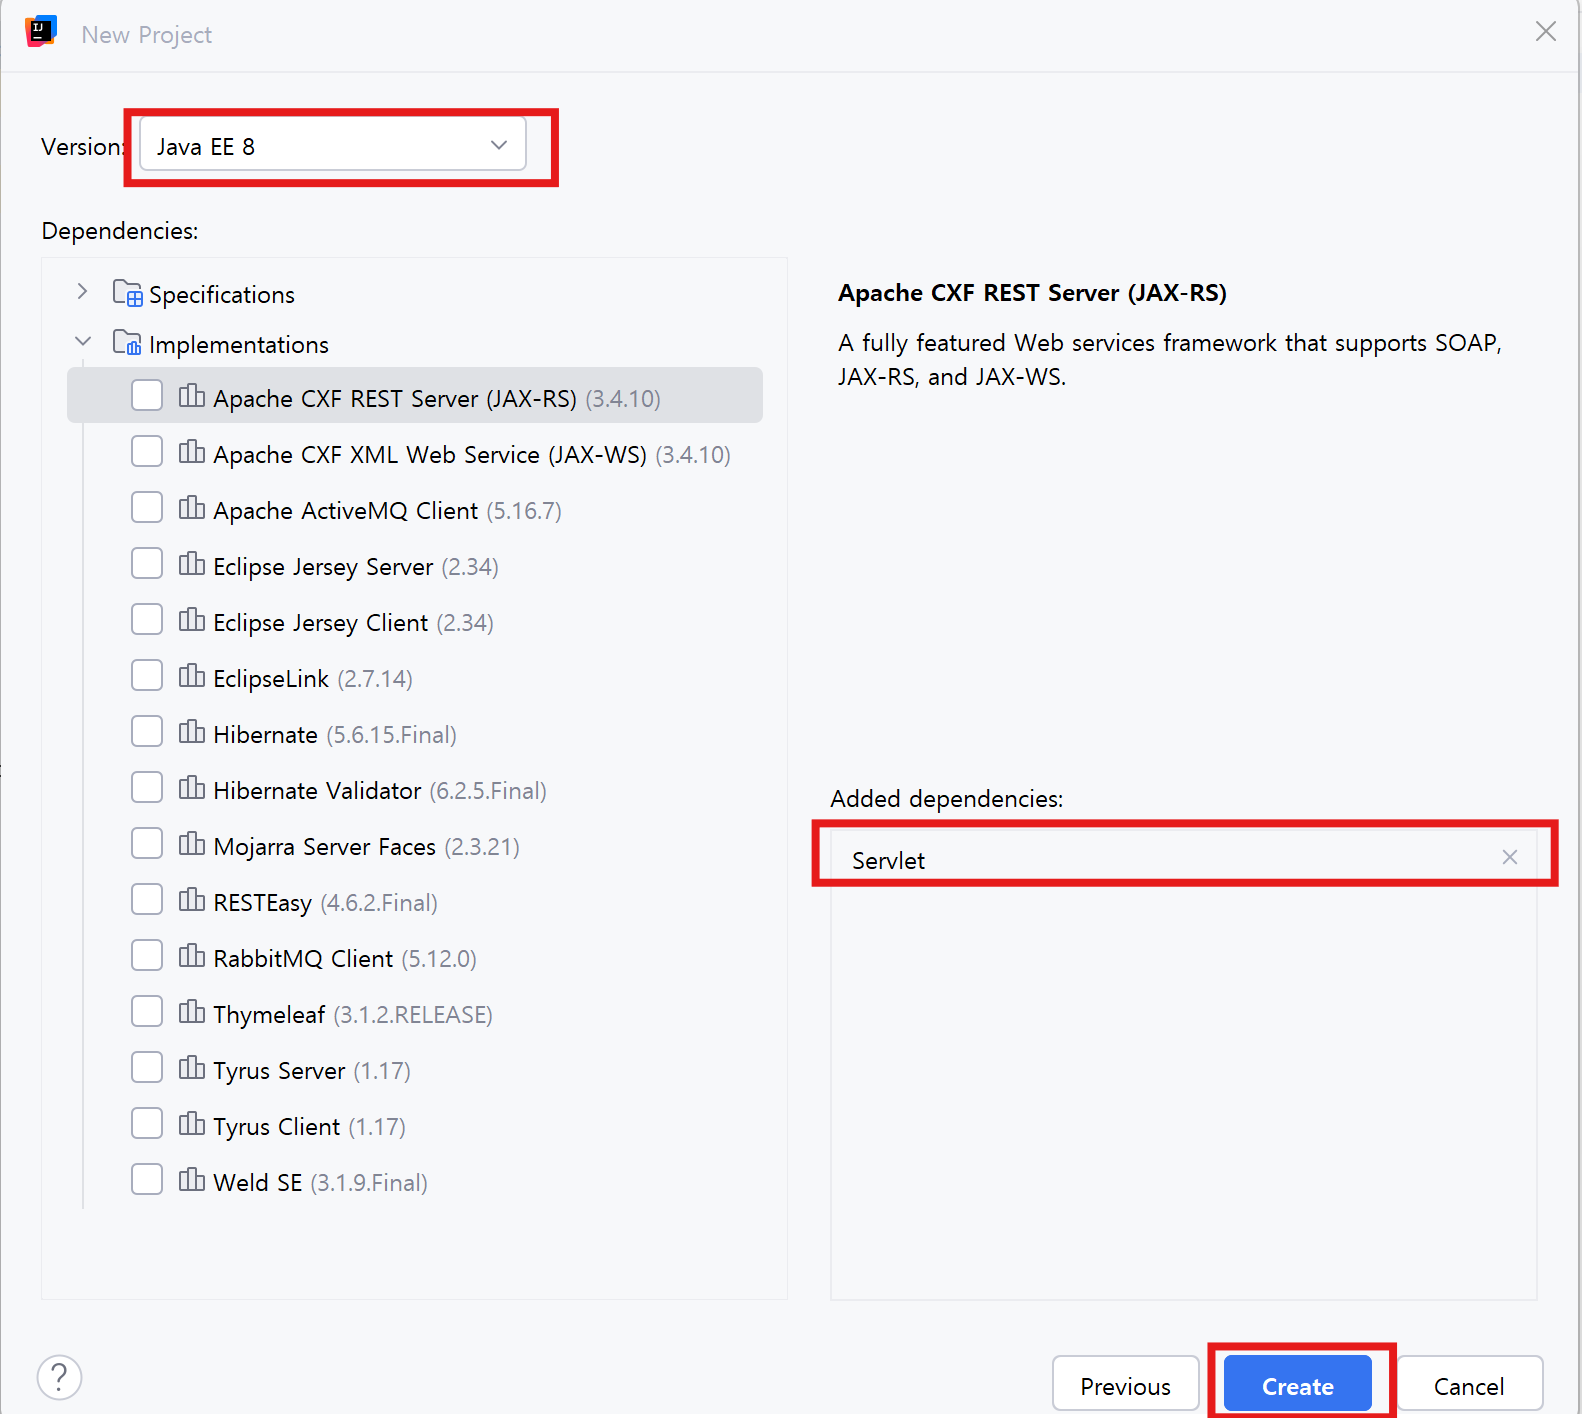Viewport: 1582px width, 1418px height.
Task: Enable the EclipseLink checkbox
Action: pyautogui.click(x=147, y=675)
